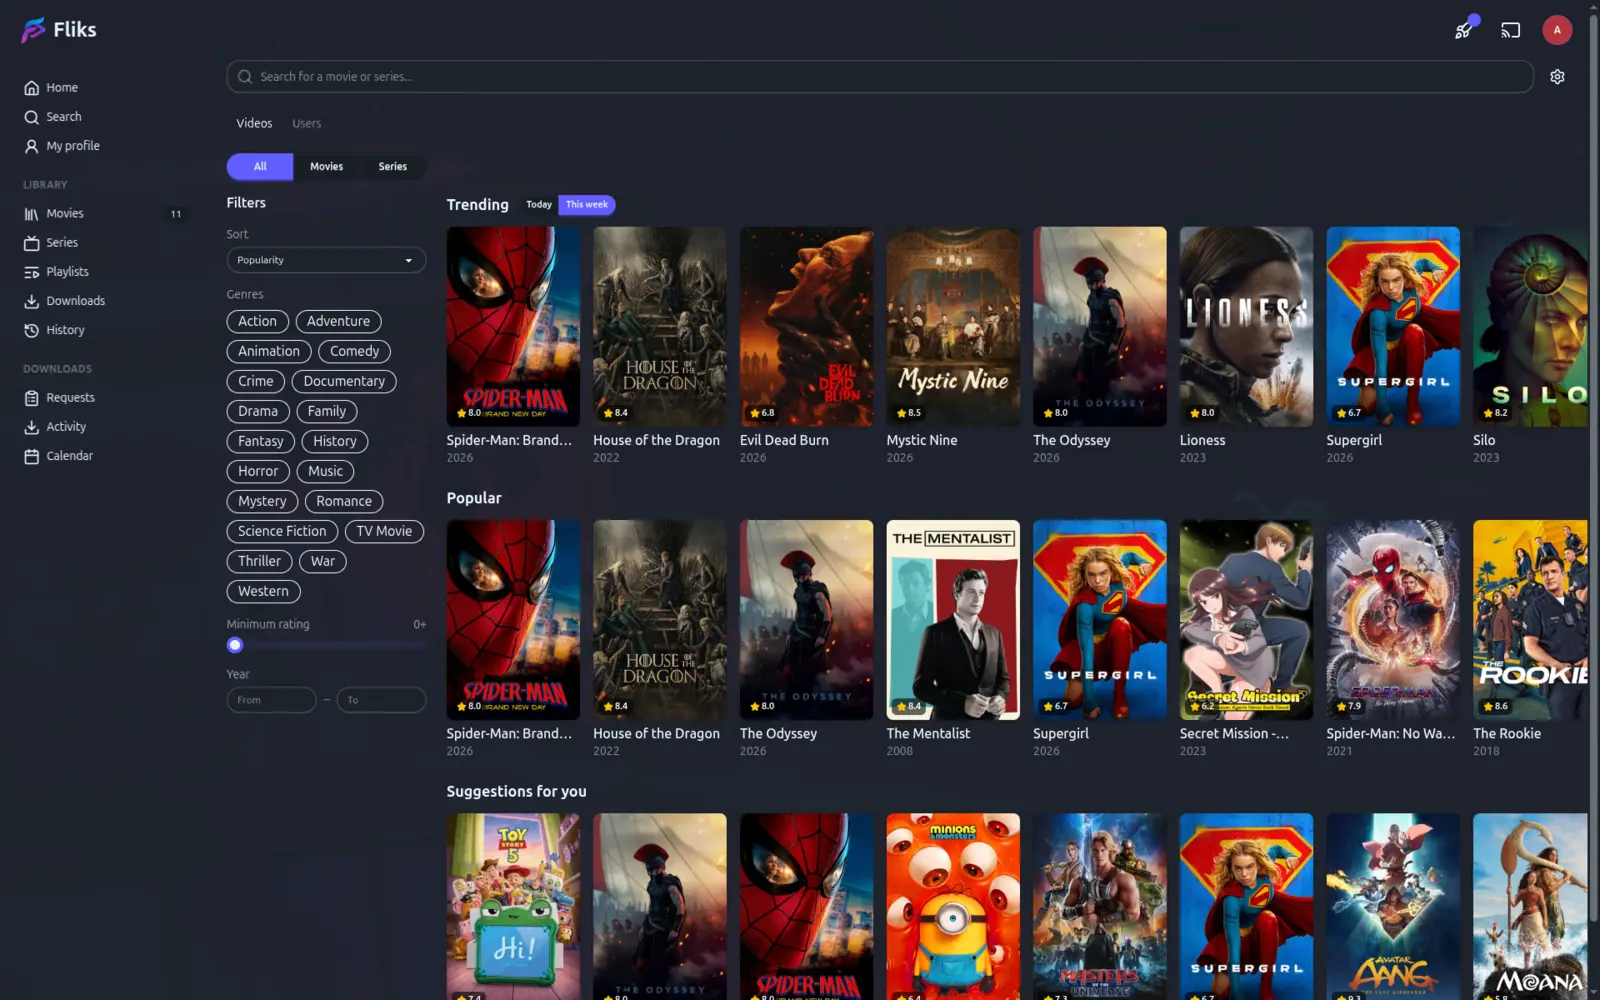This screenshot has width=1600, height=1000.
Task: Switch to the Videos tab
Action: 254,124
